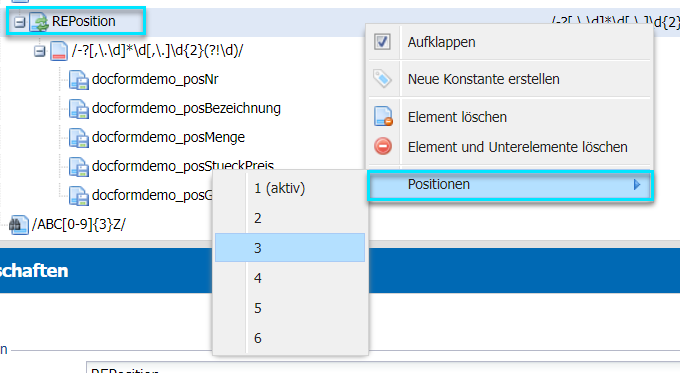Click the tag icon for Neue Konstante erstellen

click(382, 79)
